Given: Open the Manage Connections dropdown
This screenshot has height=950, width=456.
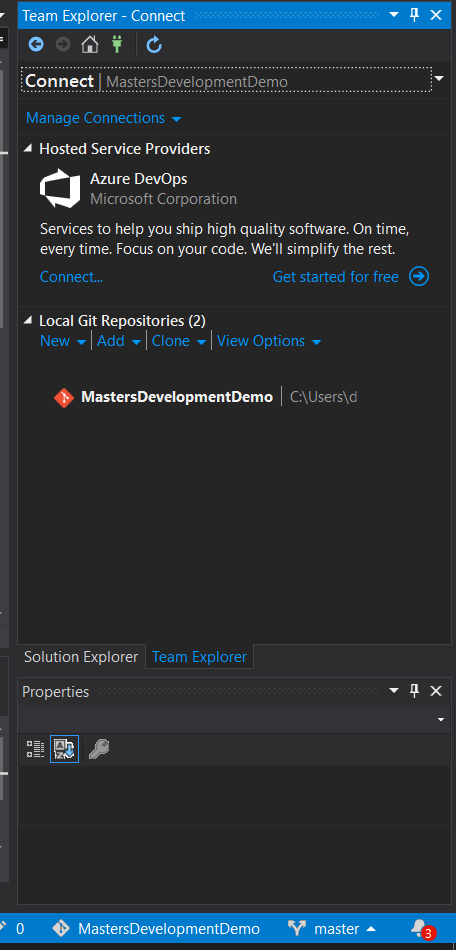Looking at the screenshot, I should pos(104,118).
